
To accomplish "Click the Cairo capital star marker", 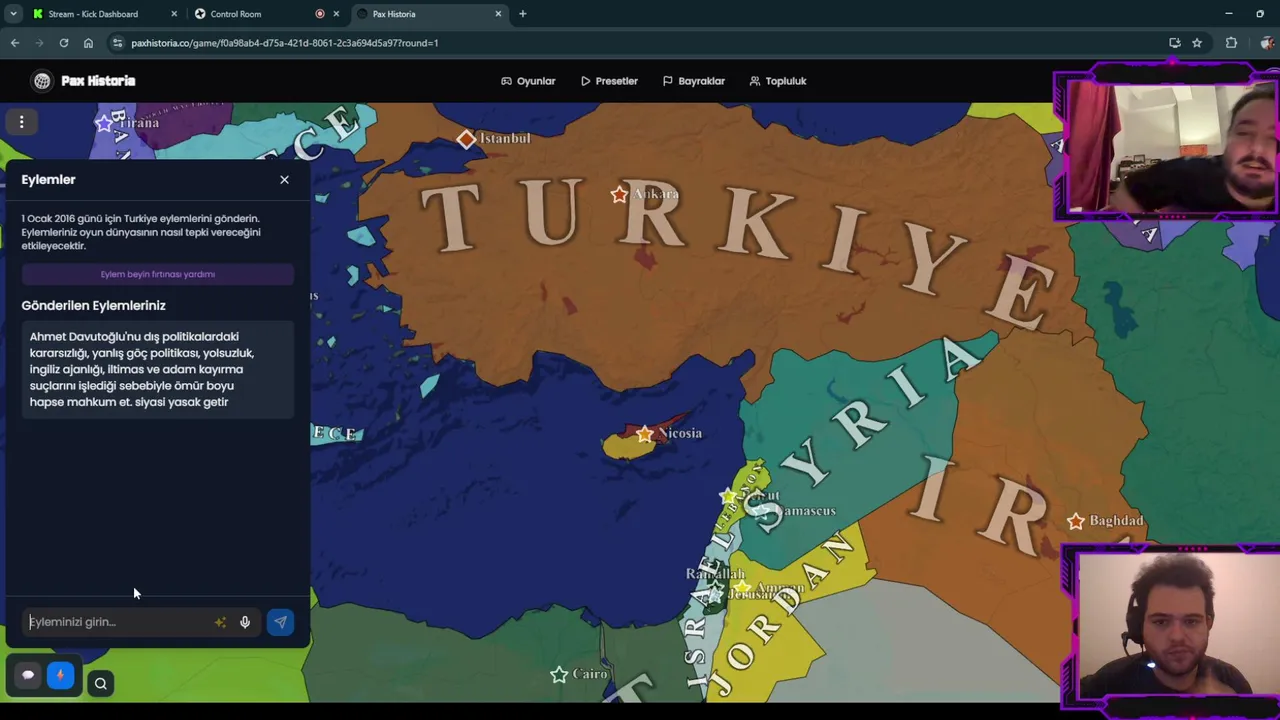I will click(x=559, y=675).
